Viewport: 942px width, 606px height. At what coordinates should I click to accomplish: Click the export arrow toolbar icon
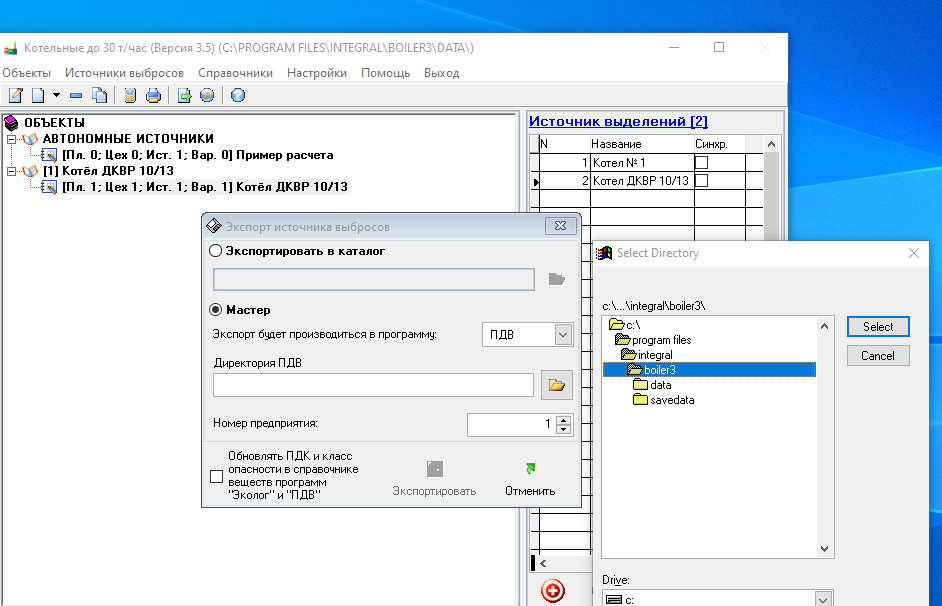click(x=184, y=96)
